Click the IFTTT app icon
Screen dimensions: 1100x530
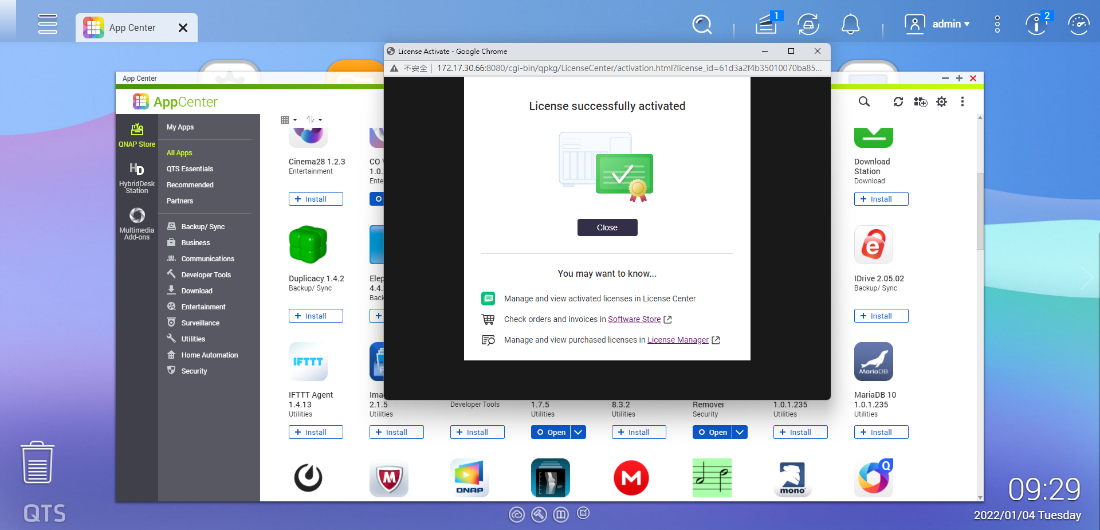pyautogui.click(x=308, y=362)
